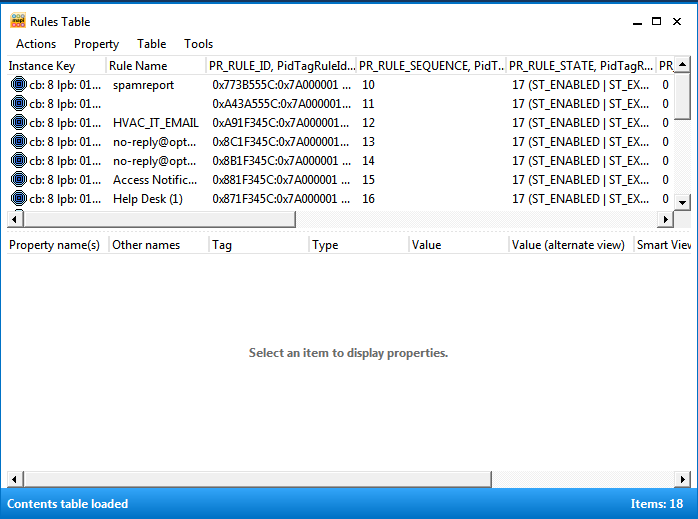Viewport: 698px width, 519px height.
Task: Sort by Instance Key column header
Action: coord(57,66)
